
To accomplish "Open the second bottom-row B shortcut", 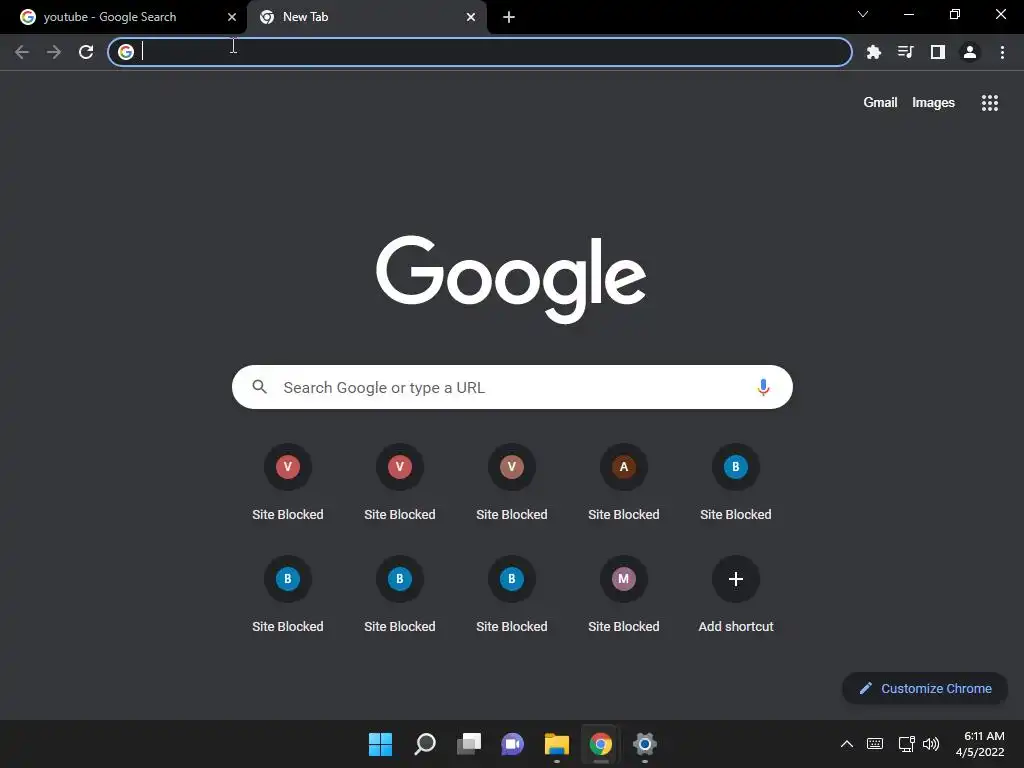I will (400, 594).
